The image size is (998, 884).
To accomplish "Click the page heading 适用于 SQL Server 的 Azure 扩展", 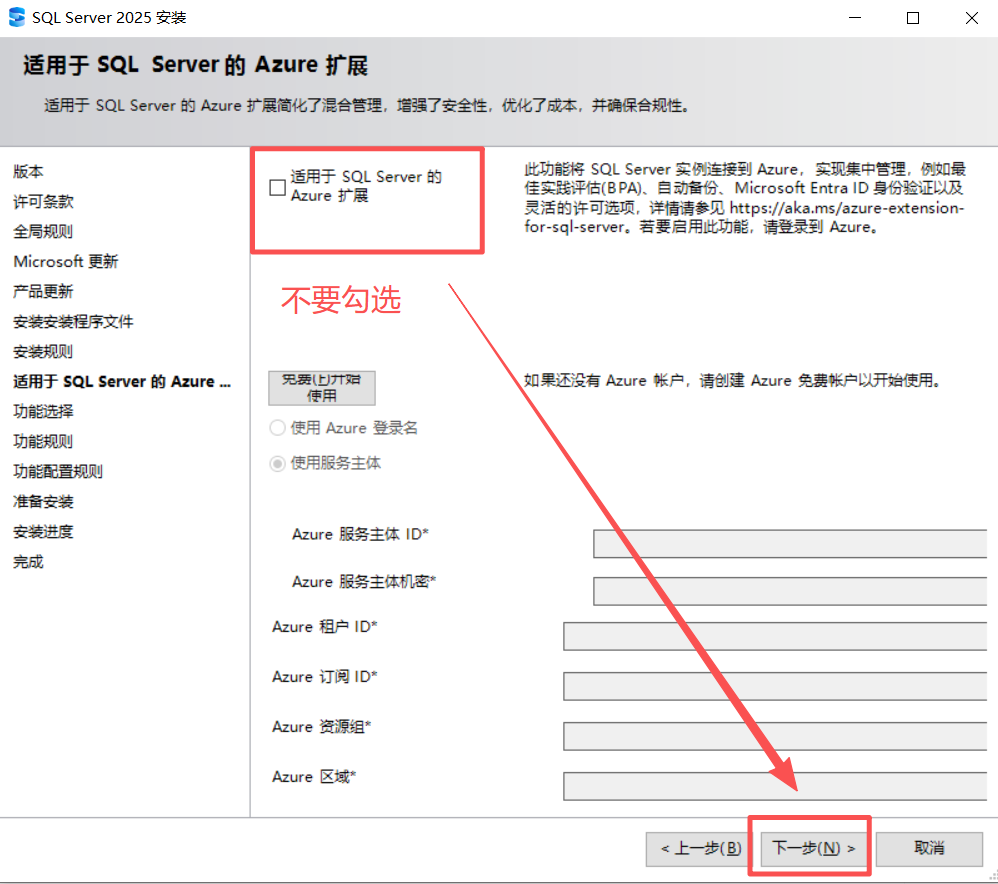I will (x=196, y=65).
